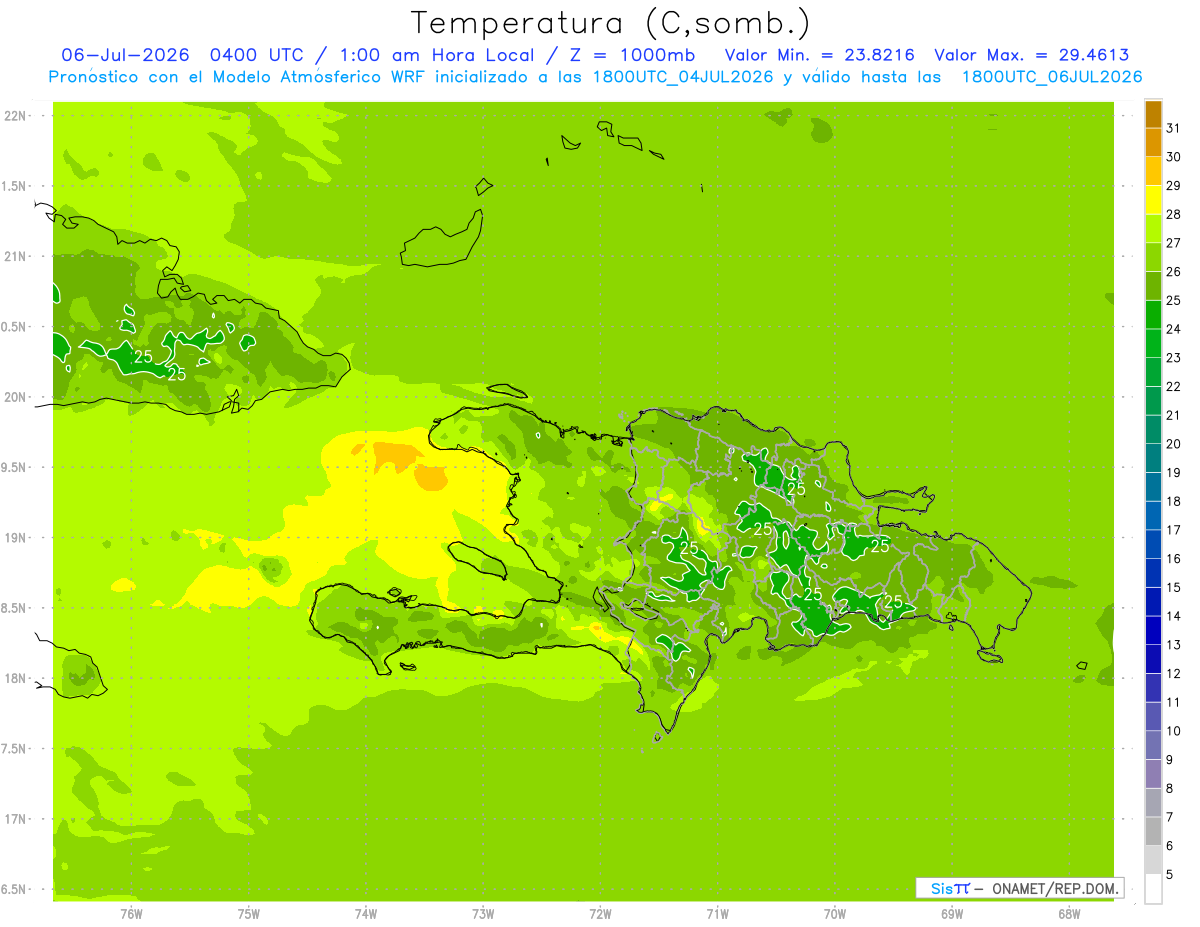Click the 68W longitude axis label

1069,913
